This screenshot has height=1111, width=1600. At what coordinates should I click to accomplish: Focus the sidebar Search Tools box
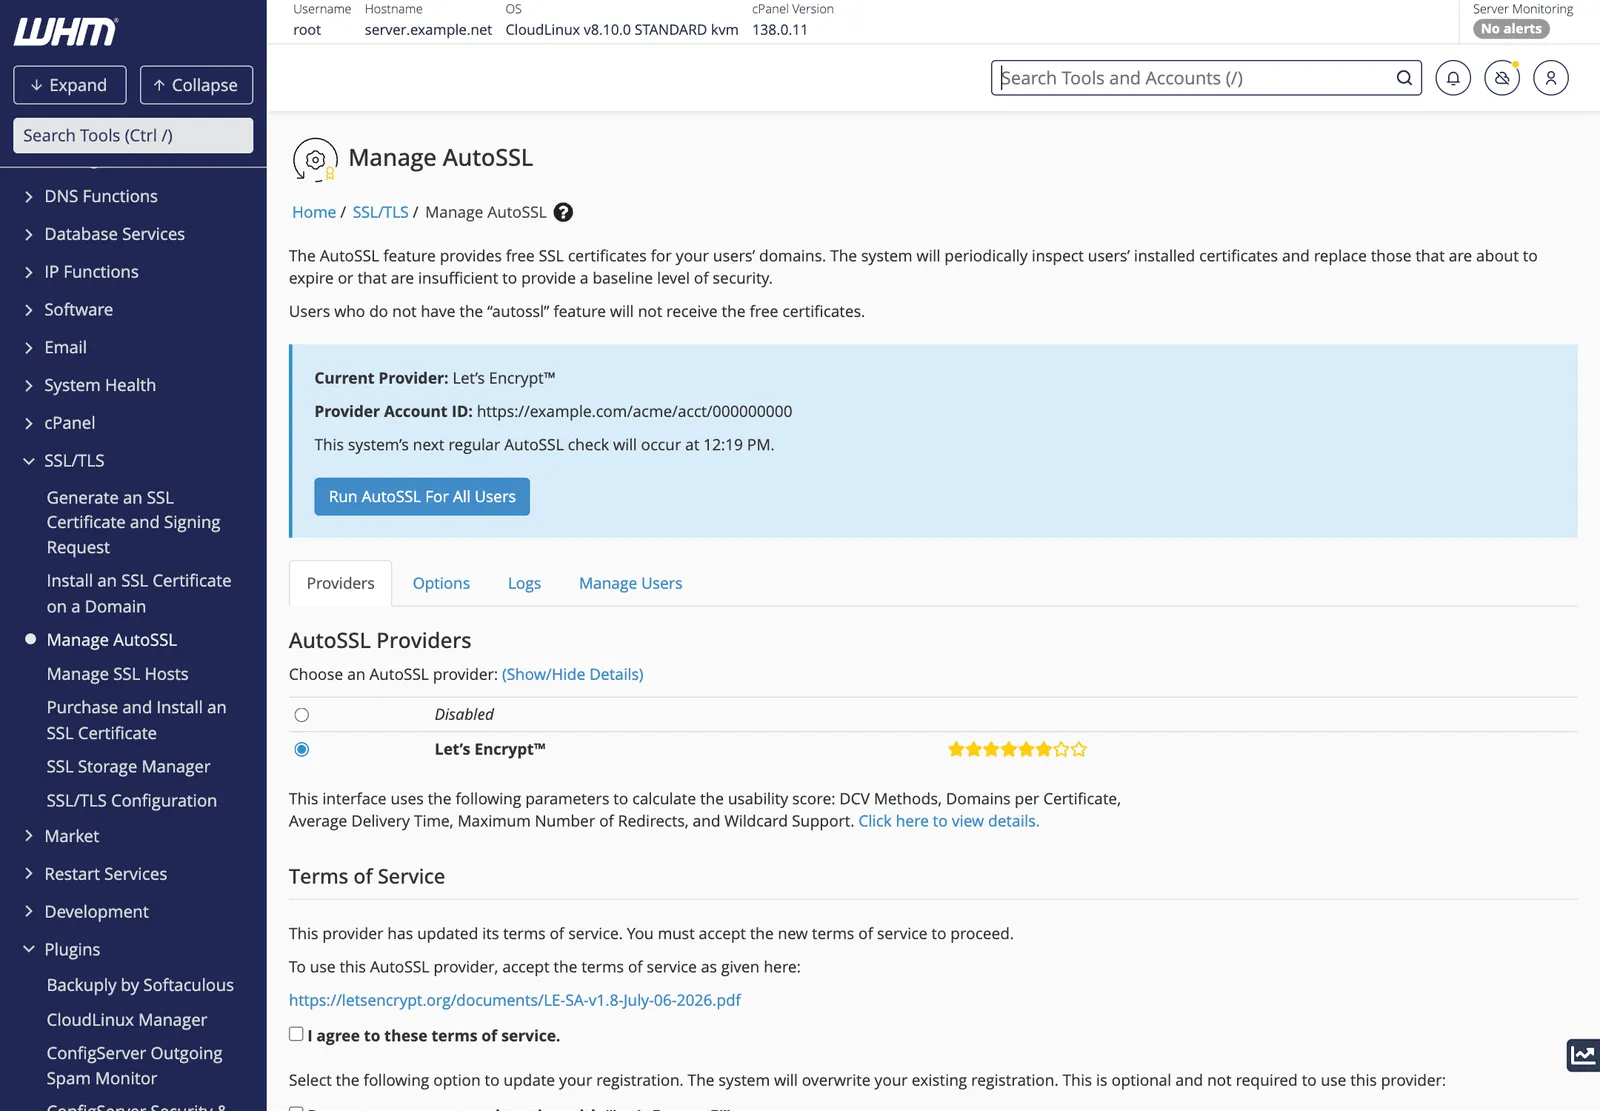coord(133,136)
